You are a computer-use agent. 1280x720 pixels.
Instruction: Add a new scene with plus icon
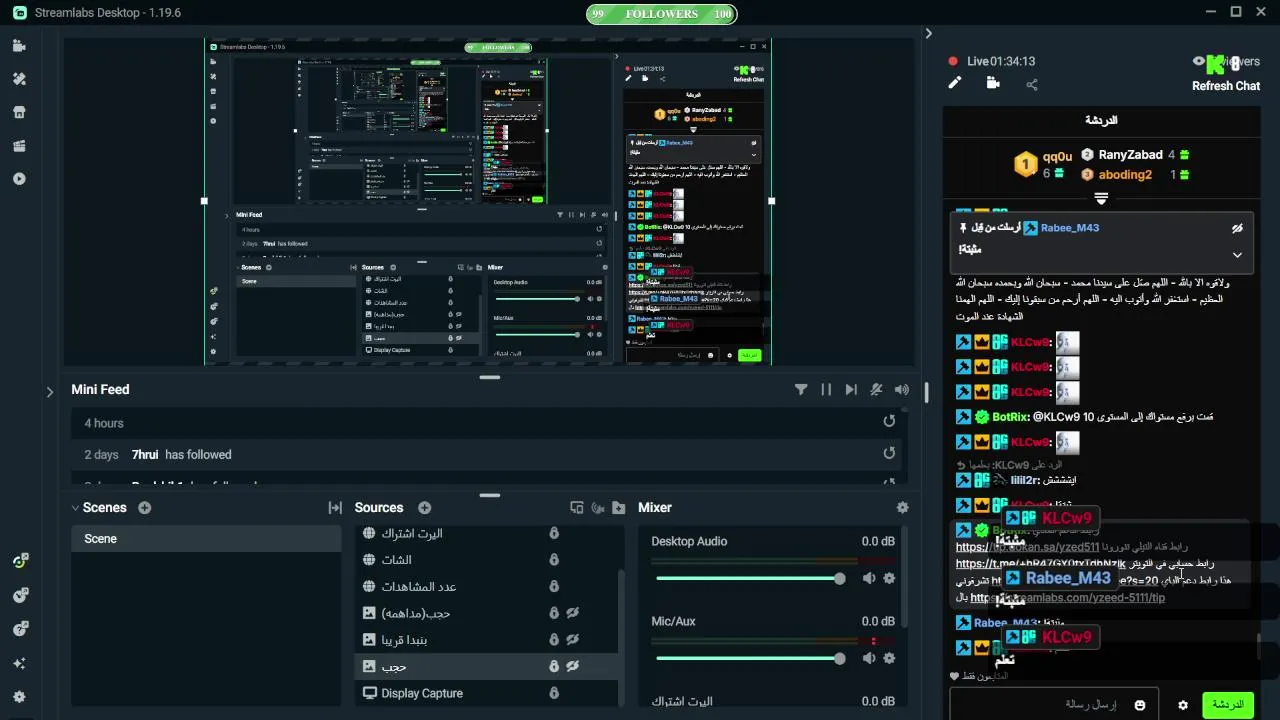[x=144, y=508]
